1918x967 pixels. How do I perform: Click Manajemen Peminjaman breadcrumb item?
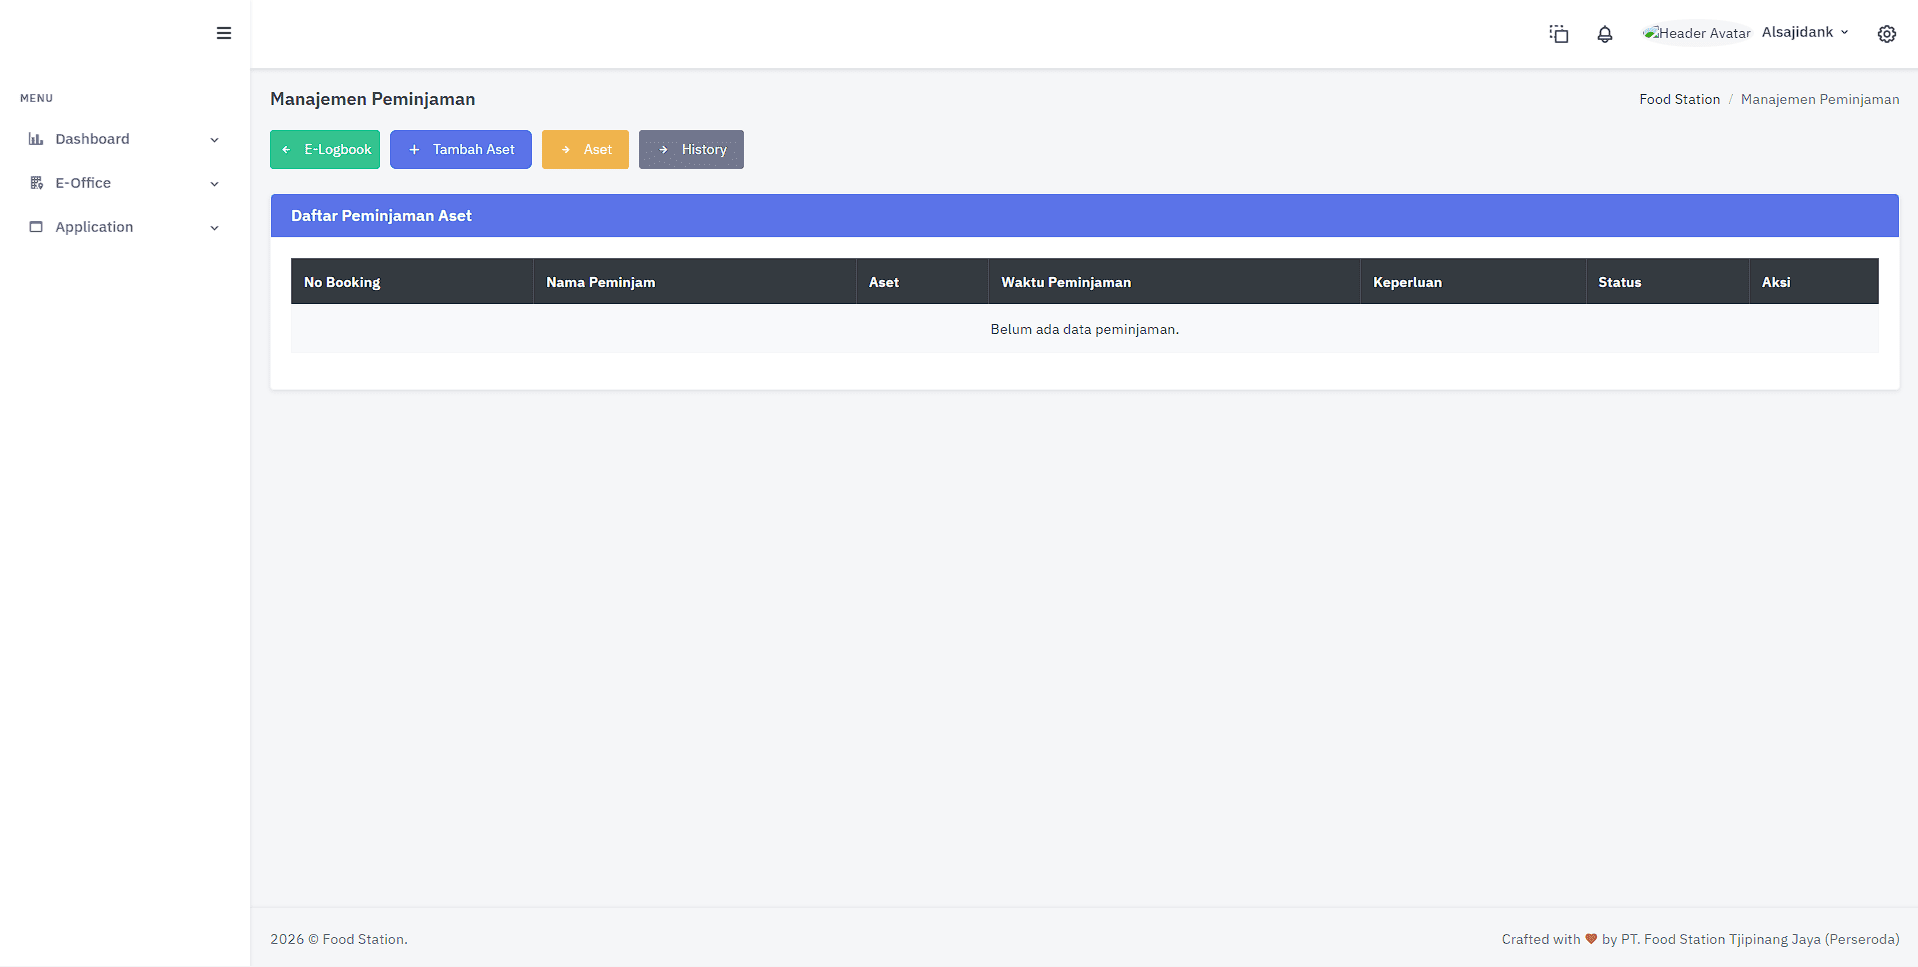(1820, 99)
